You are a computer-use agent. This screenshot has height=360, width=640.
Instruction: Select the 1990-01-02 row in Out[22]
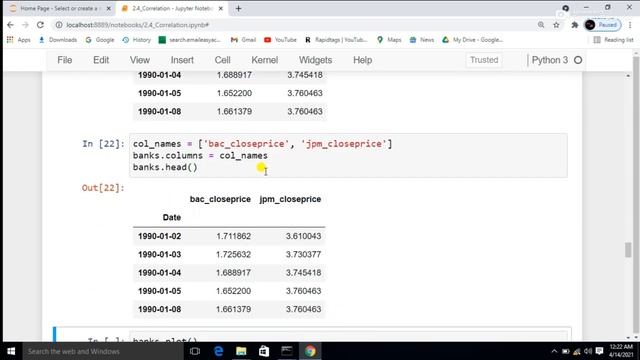click(x=229, y=236)
